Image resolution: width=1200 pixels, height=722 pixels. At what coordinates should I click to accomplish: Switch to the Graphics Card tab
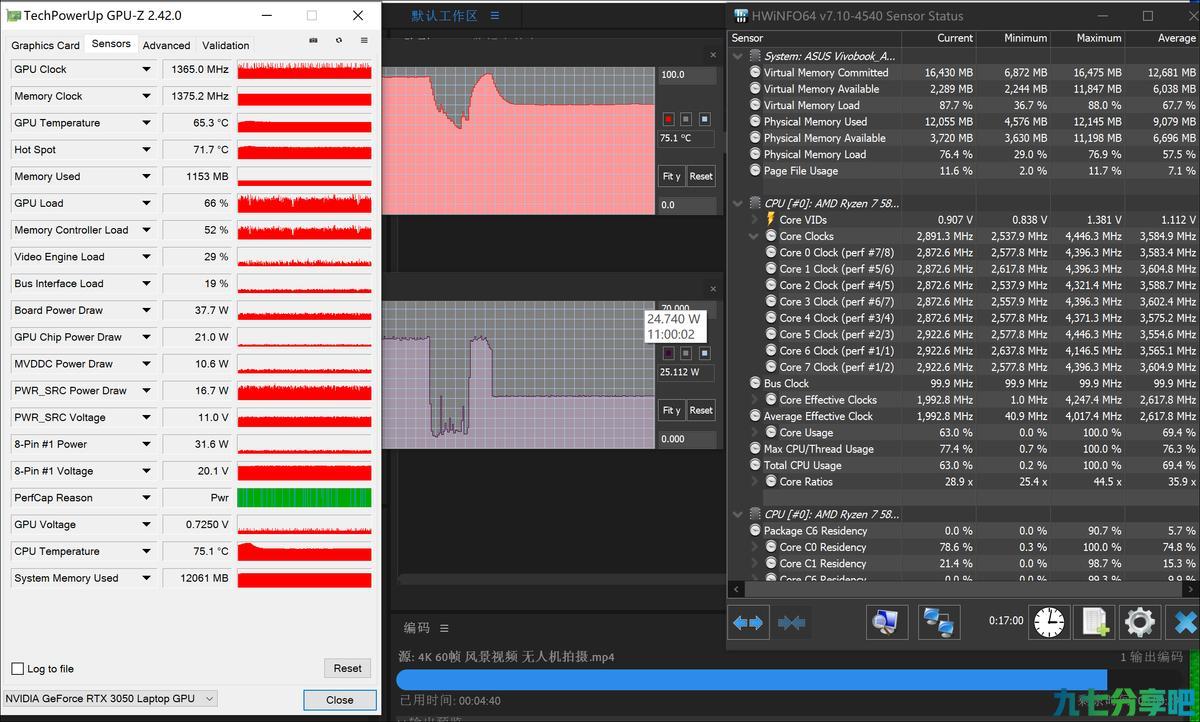(46, 45)
